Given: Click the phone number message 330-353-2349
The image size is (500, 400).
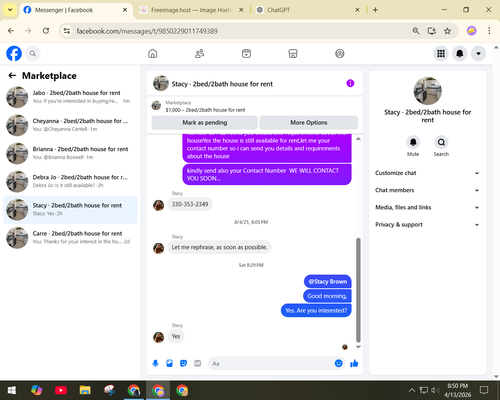Looking at the screenshot, I should click(190, 204).
